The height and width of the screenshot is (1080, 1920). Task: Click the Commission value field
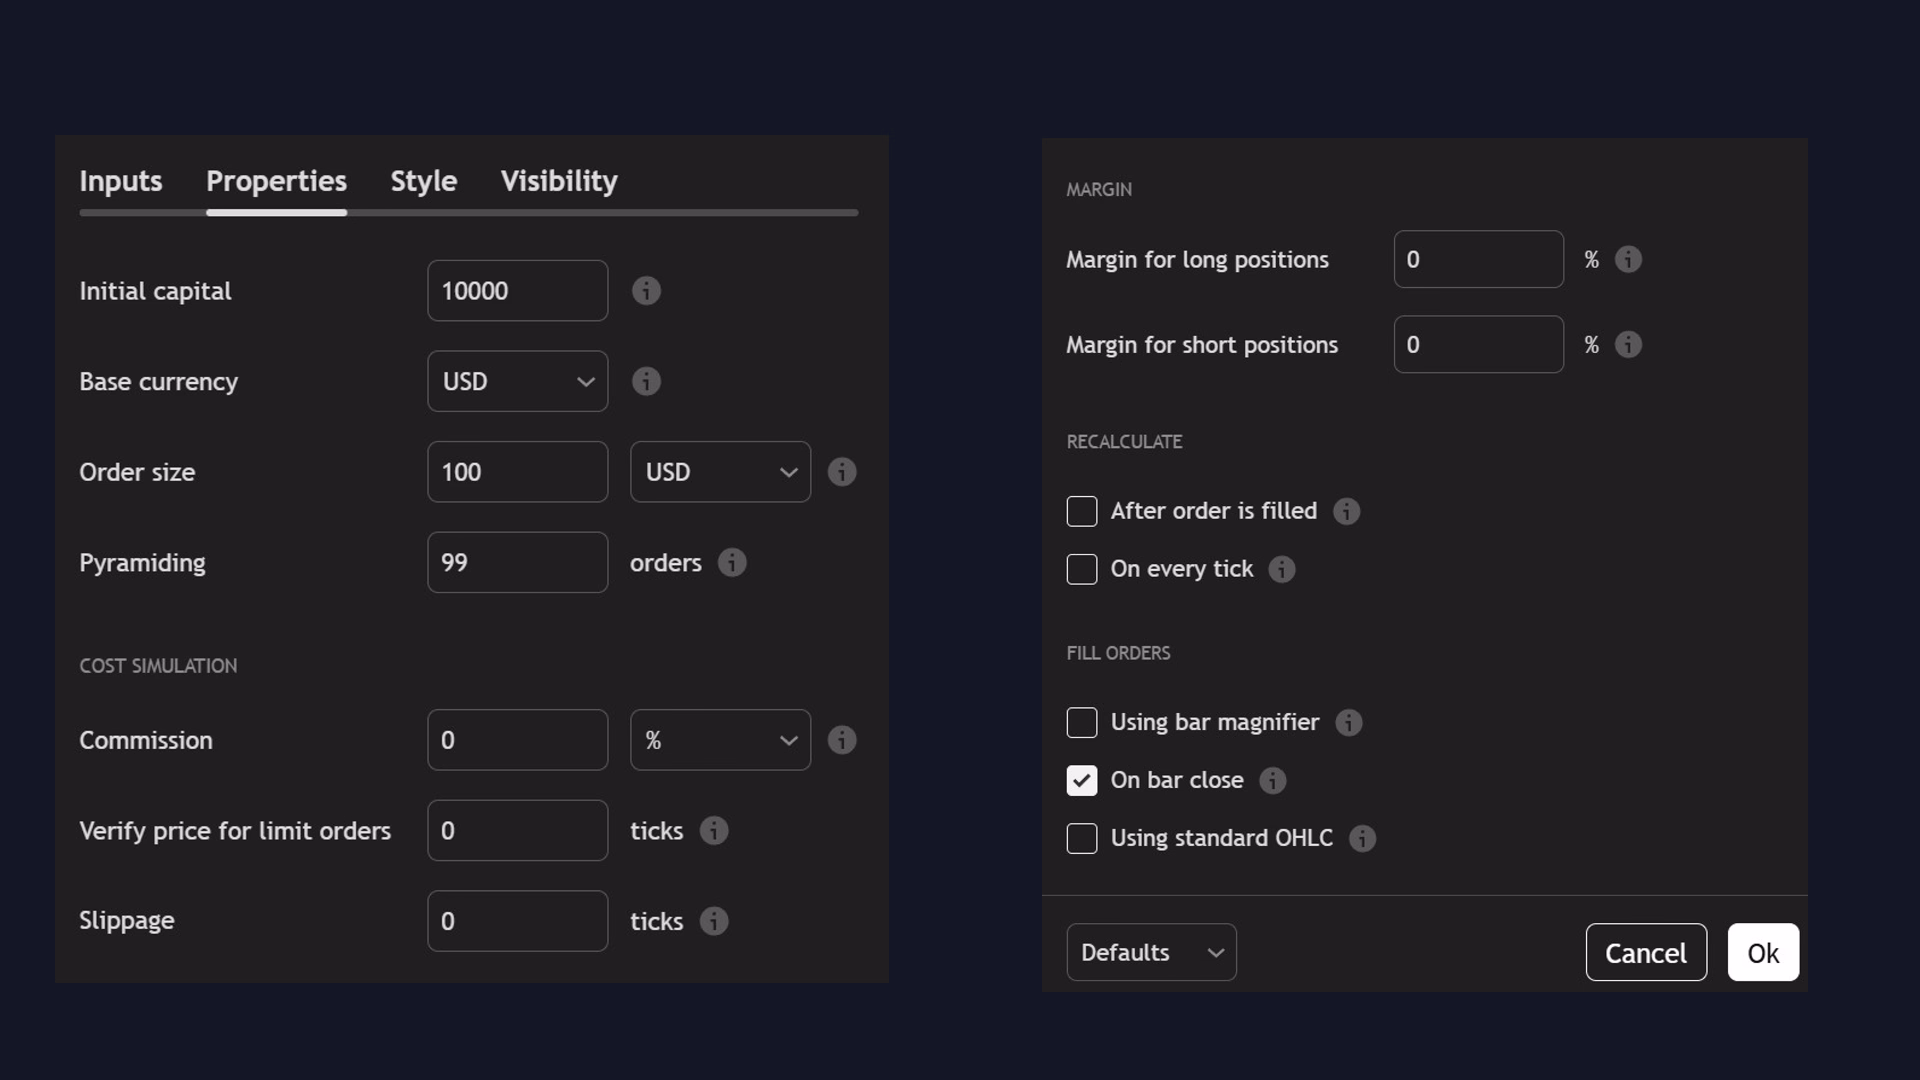(x=518, y=740)
